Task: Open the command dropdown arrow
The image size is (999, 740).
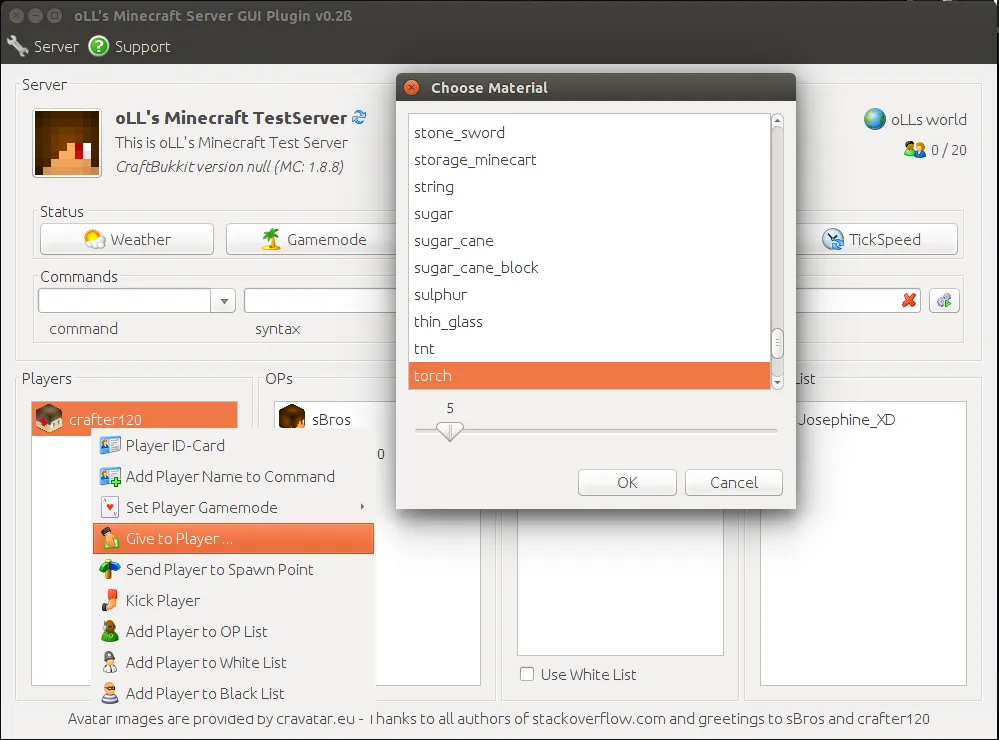Action: click(x=224, y=301)
